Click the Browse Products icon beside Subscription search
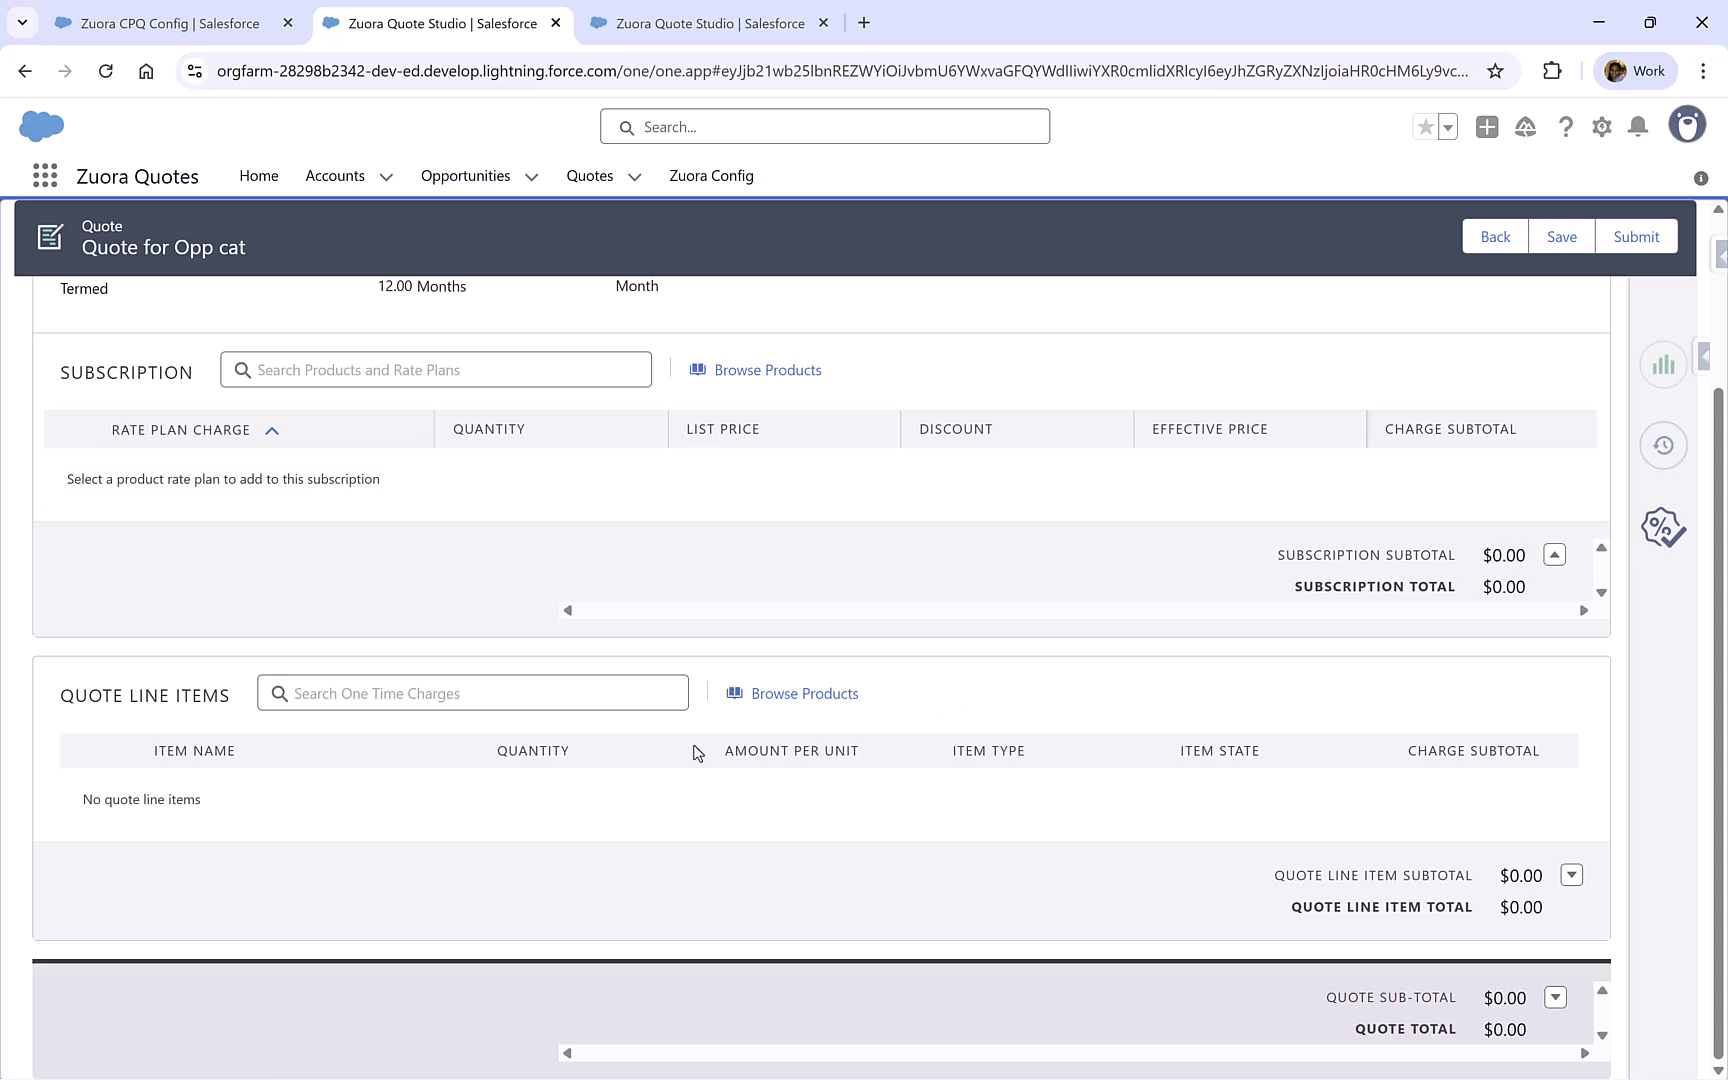 click(697, 369)
